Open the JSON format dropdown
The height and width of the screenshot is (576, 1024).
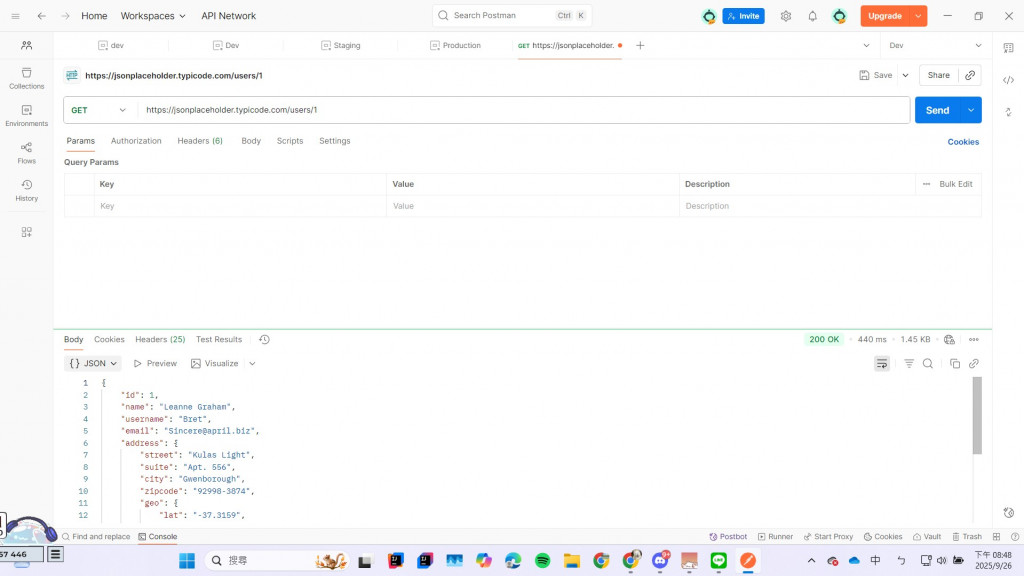coord(93,364)
